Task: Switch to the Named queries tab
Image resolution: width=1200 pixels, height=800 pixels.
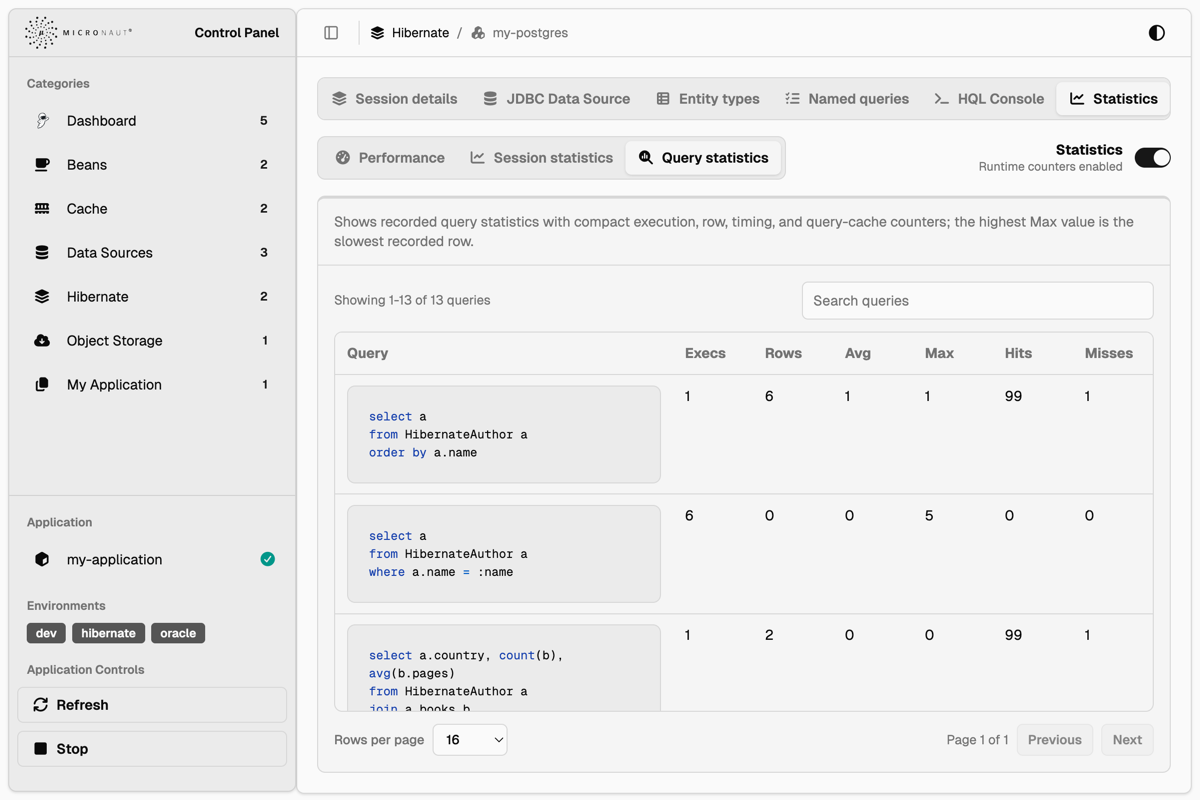Action: pos(847,99)
